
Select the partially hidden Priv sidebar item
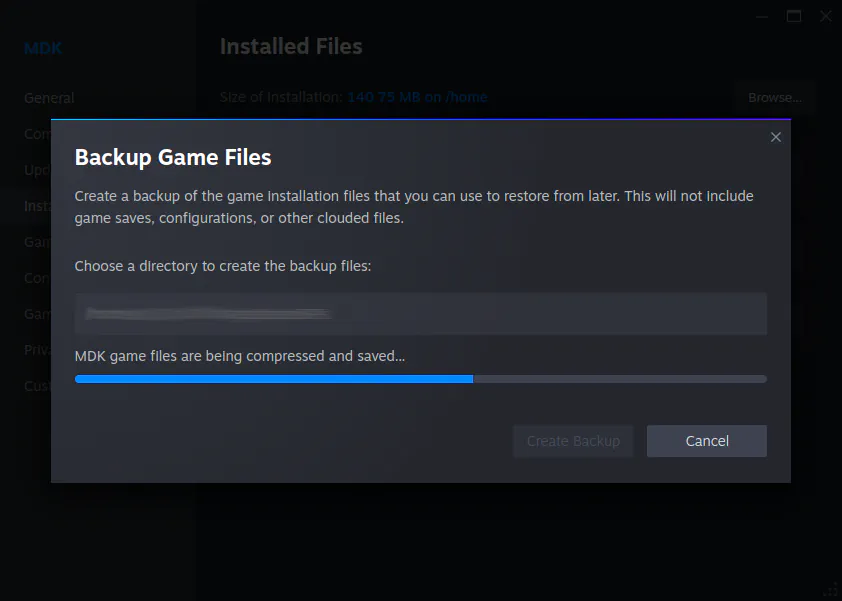[37, 350]
